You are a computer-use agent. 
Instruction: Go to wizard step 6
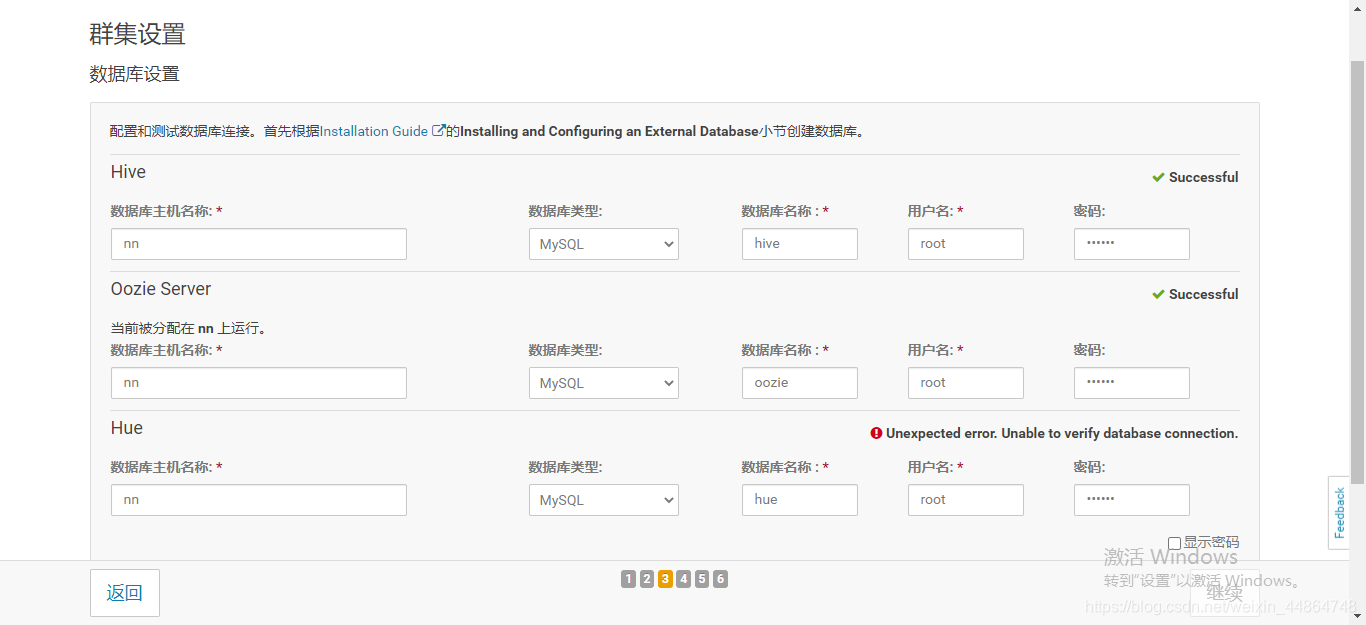tap(720, 579)
